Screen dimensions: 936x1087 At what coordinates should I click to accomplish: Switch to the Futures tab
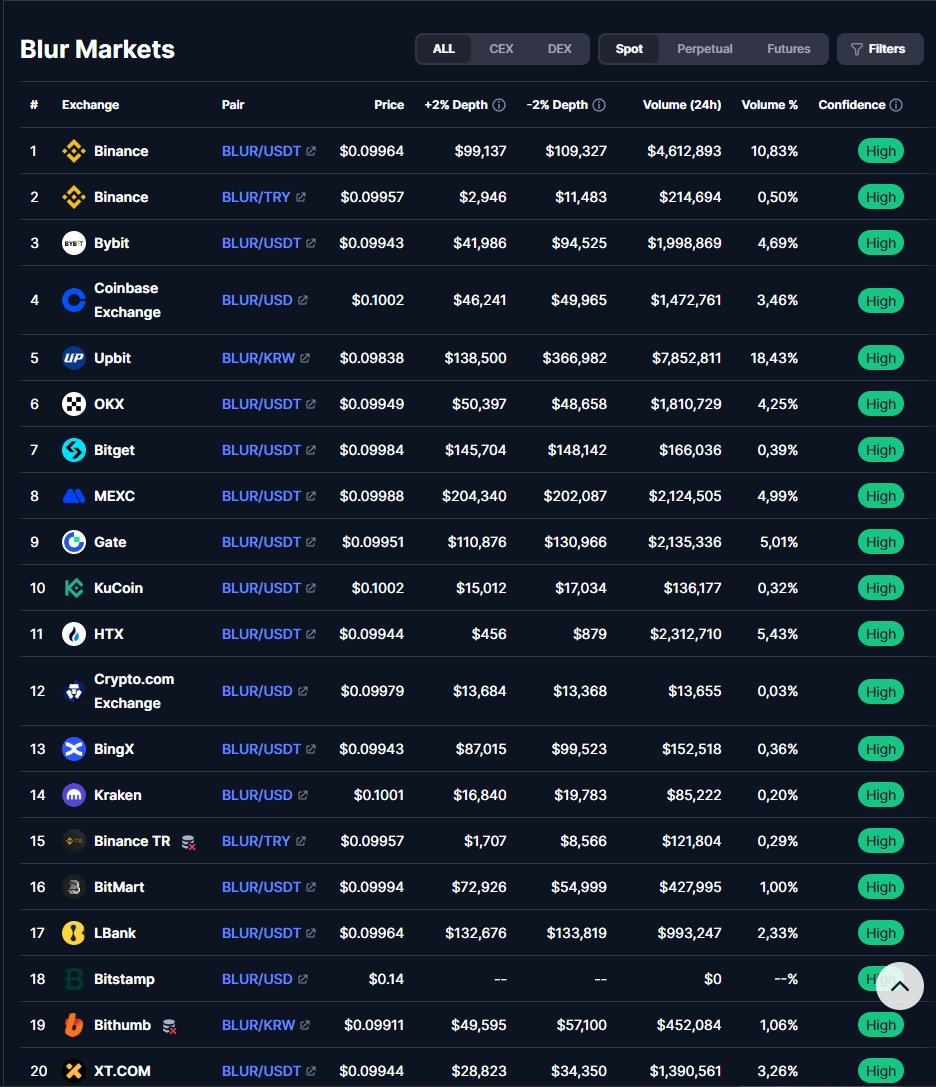point(788,49)
